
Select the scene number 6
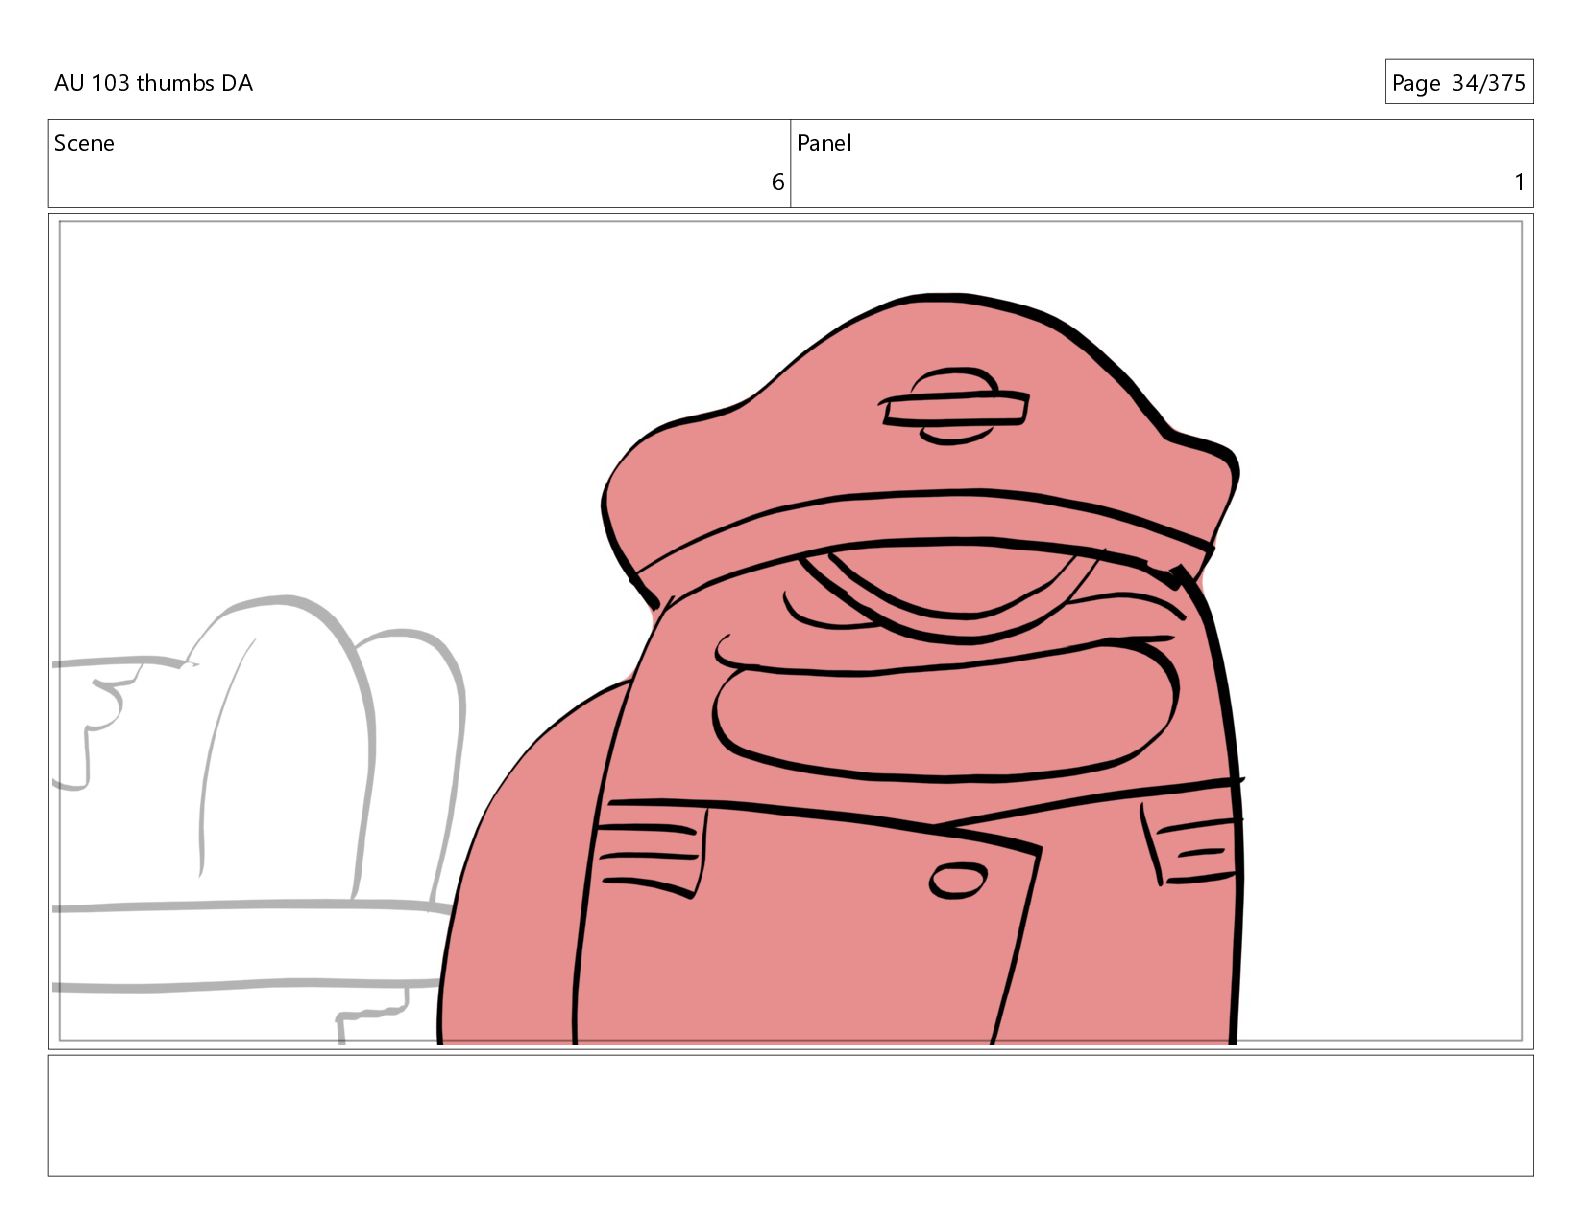pos(777,182)
